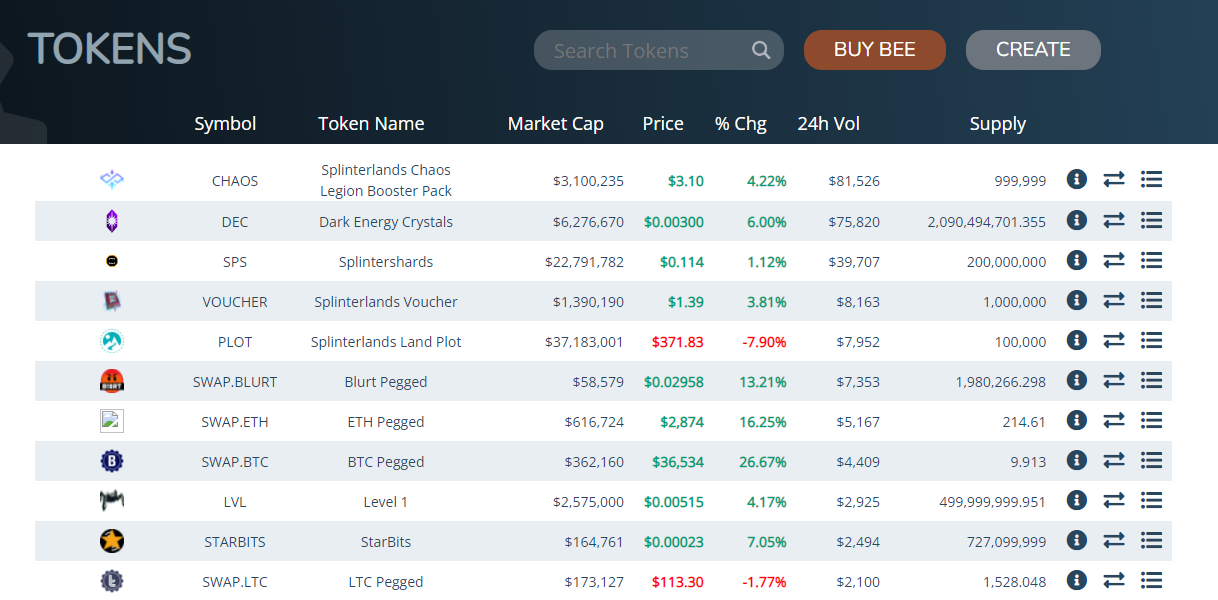
Task: View info icon for SWAP.LTC
Action: (x=1076, y=580)
